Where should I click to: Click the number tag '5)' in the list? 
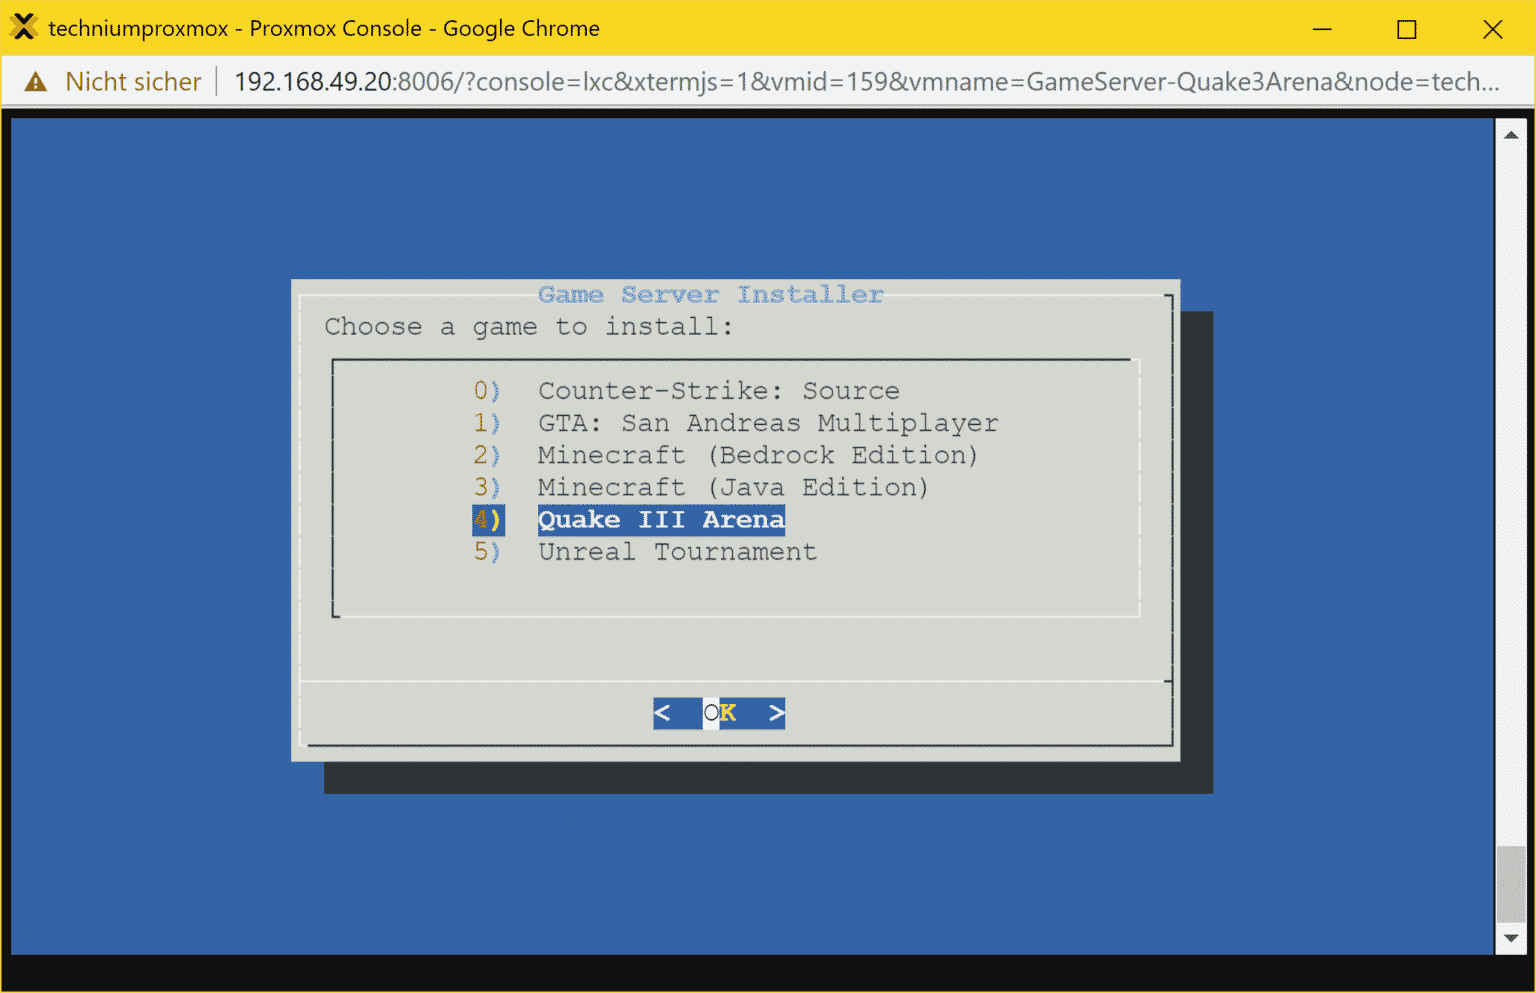pyautogui.click(x=487, y=552)
